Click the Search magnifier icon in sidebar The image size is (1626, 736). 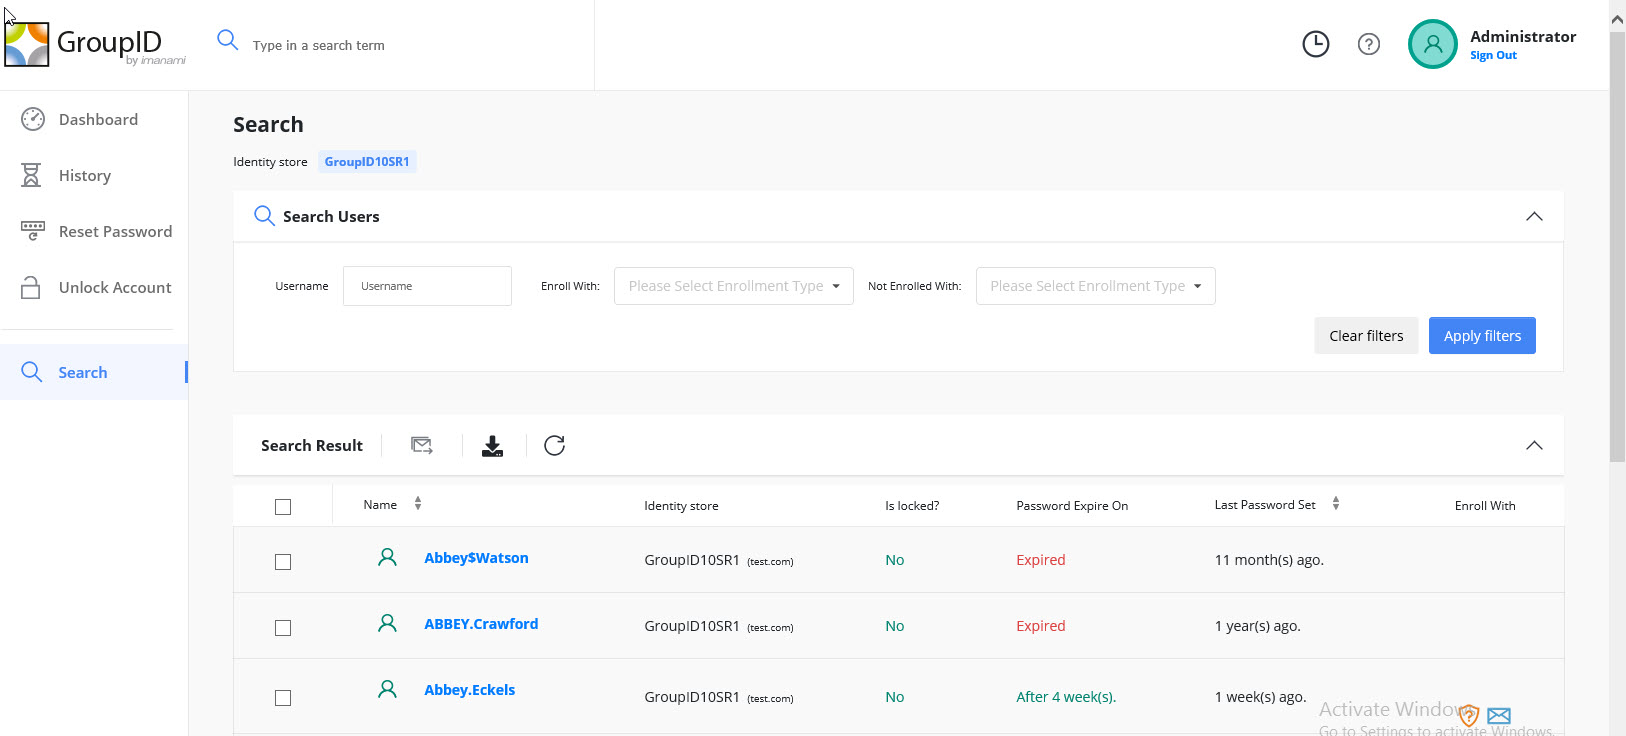(32, 372)
